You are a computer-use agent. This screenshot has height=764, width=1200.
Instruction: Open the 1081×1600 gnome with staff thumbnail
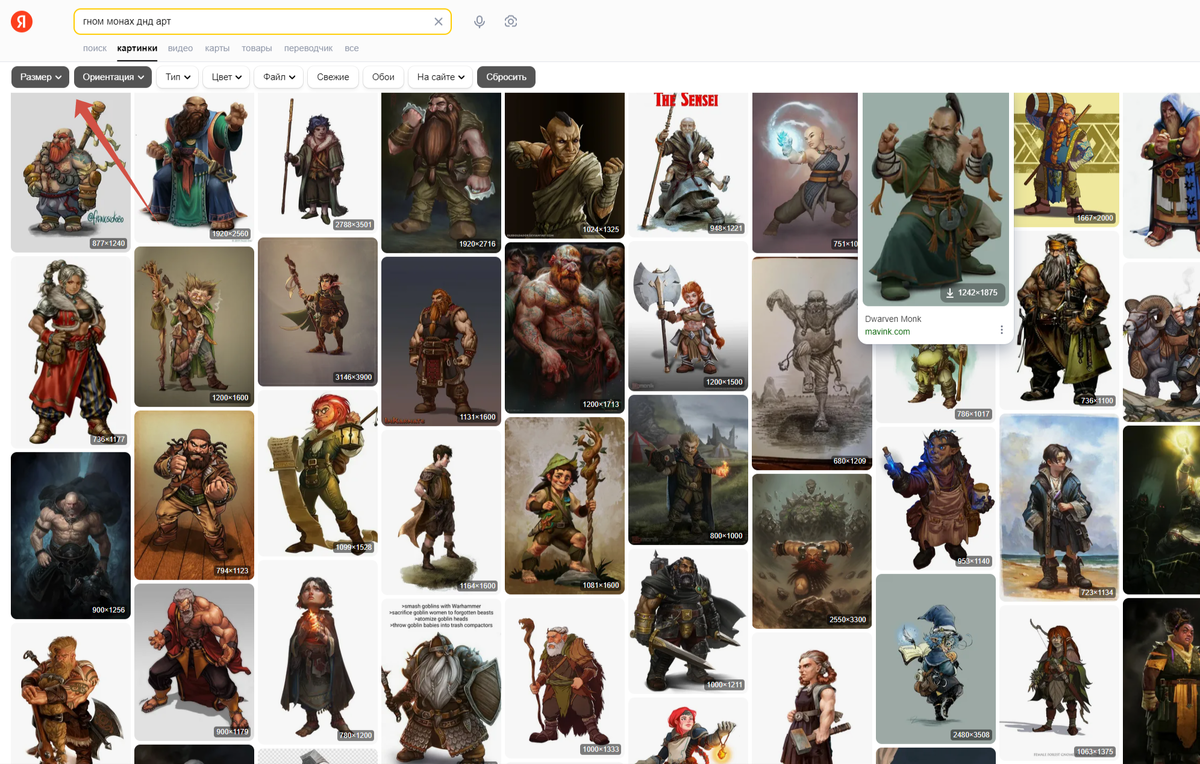click(x=565, y=506)
